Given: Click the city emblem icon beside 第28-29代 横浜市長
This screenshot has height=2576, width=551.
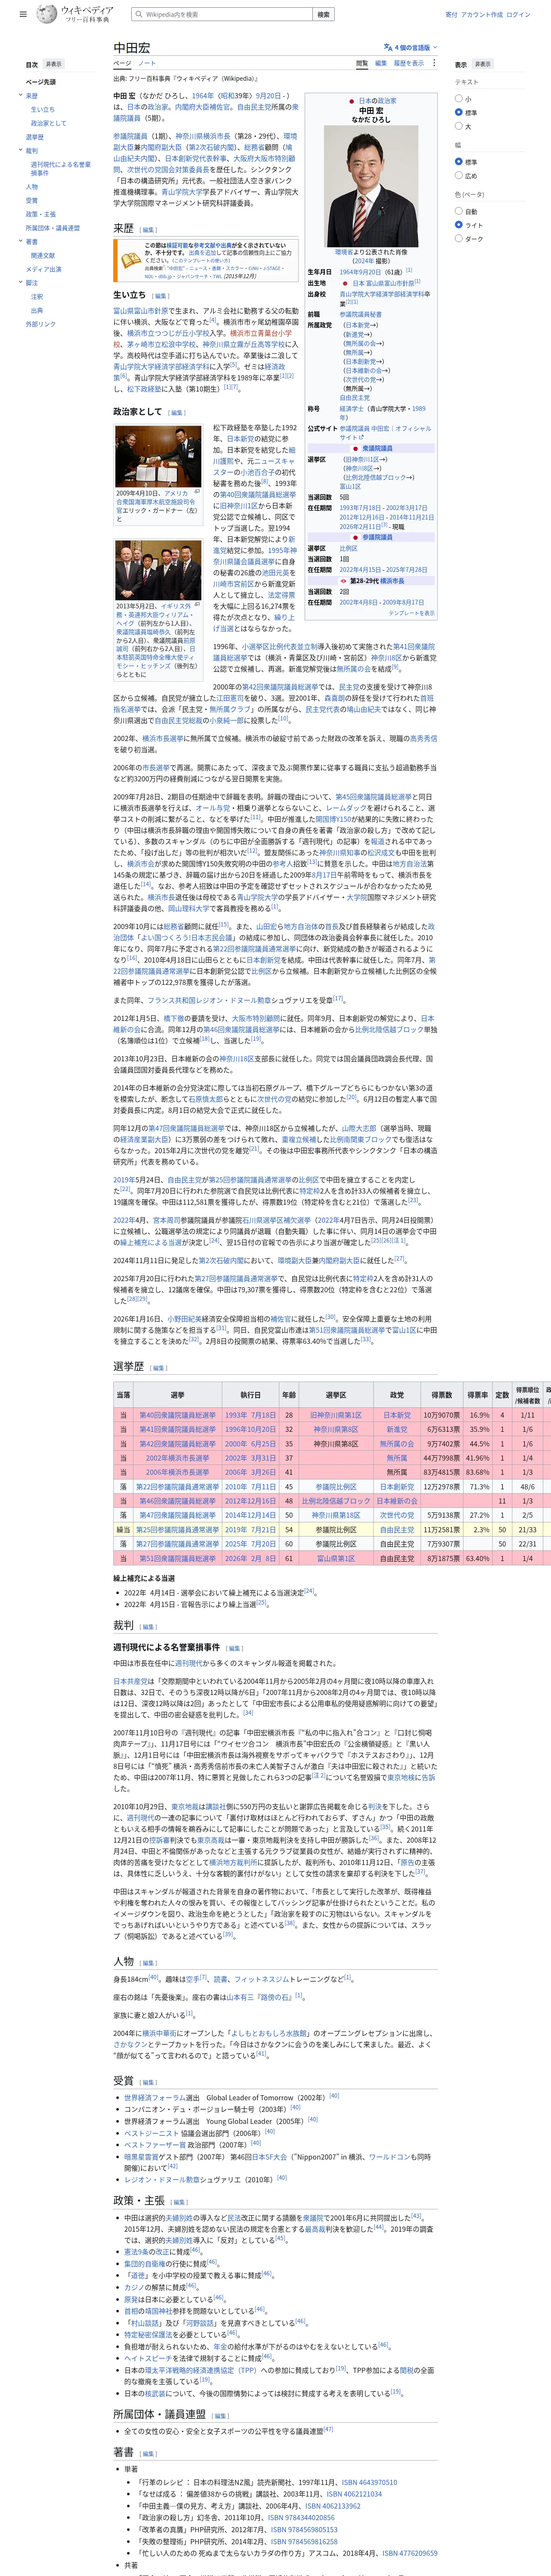Looking at the screenshot, I should point(345,581).
